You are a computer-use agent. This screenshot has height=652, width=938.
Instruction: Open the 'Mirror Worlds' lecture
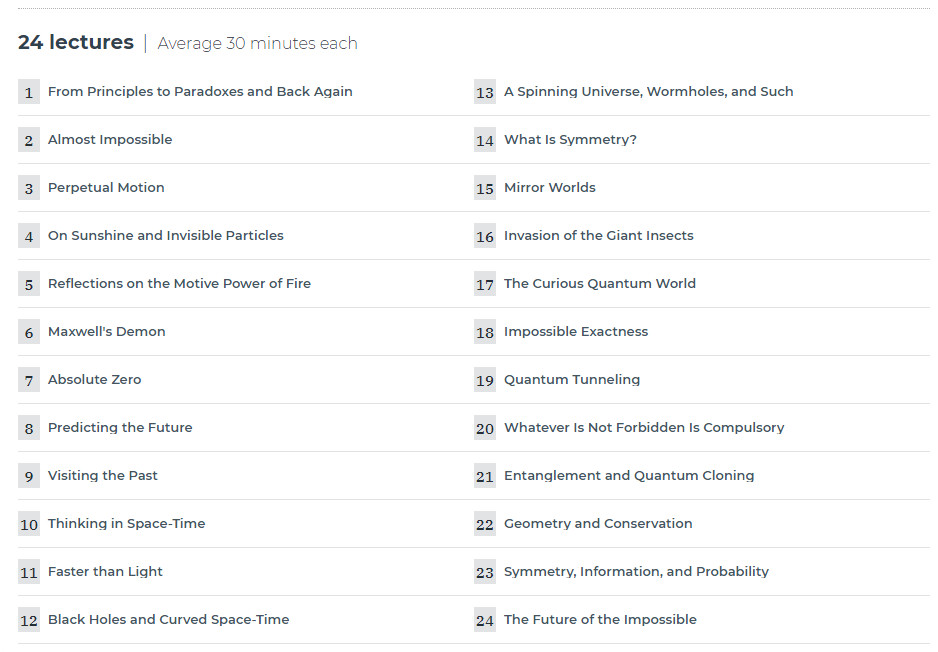point(550,188)
